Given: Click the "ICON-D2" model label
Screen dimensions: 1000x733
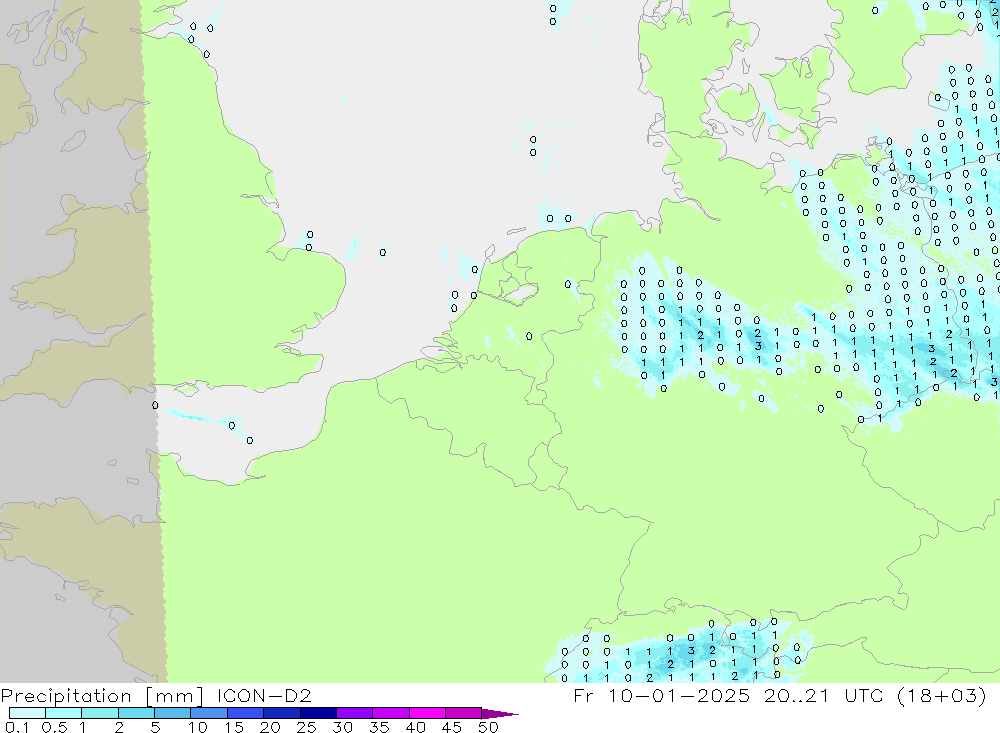Looking at the screenshot, I should (x=264, y=695).
